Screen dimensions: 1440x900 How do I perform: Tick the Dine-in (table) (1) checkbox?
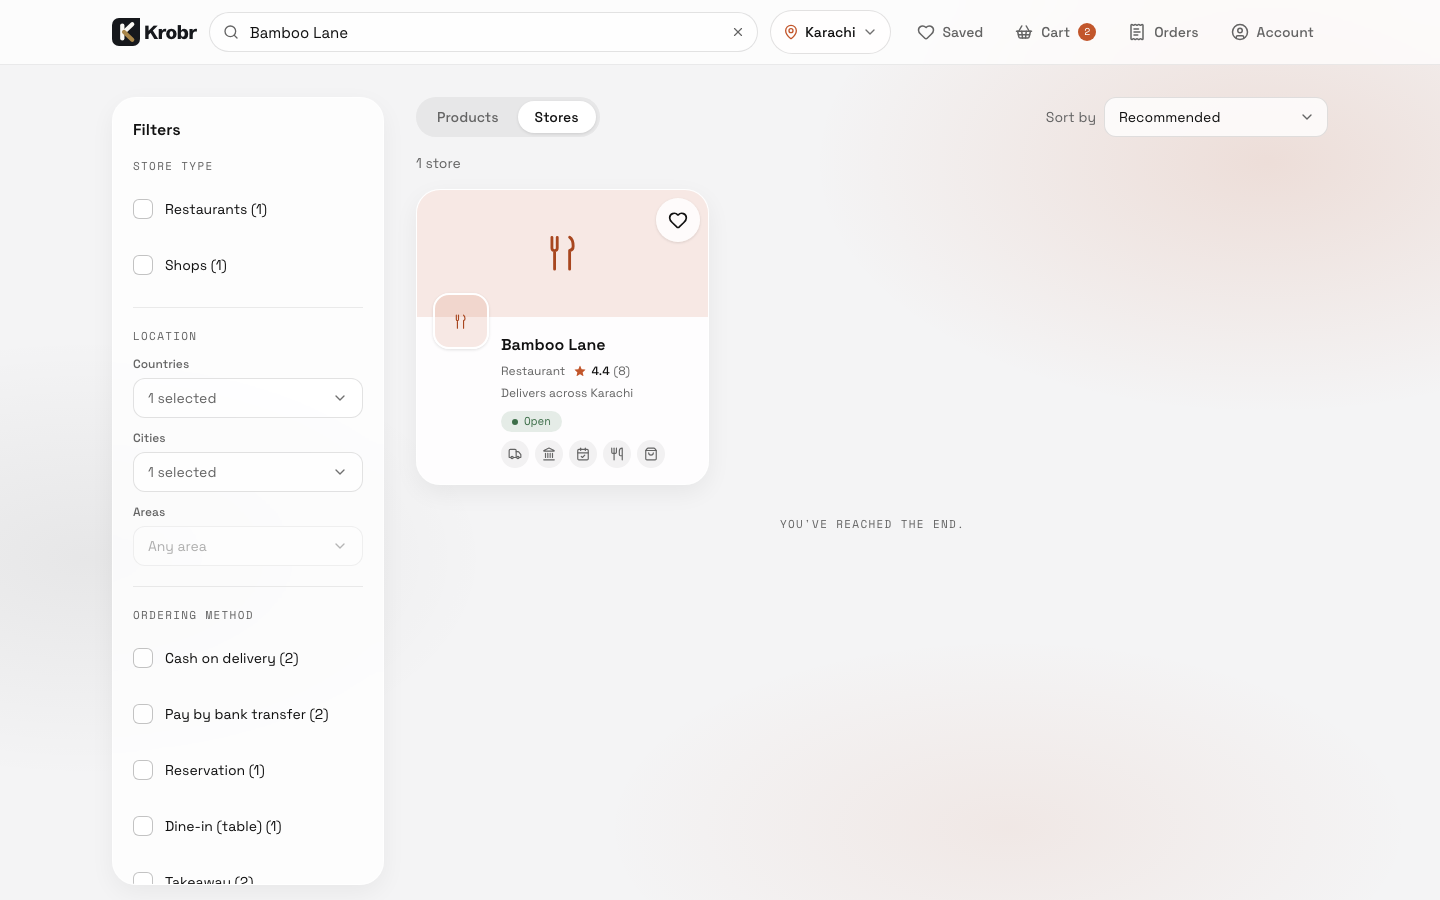point(143,826)
